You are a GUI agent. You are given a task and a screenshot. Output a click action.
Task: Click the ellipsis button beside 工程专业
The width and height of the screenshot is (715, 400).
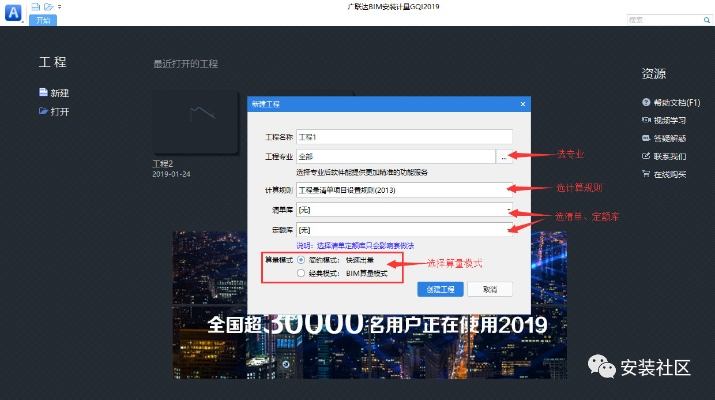point(504,157)
